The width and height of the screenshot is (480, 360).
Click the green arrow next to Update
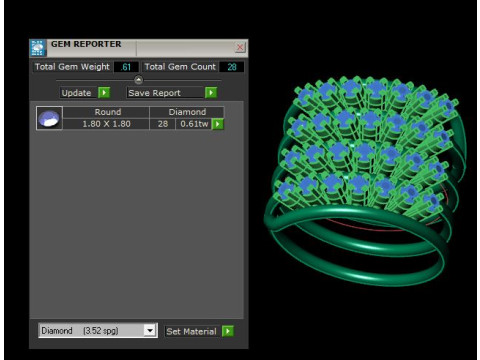(104, 93)
